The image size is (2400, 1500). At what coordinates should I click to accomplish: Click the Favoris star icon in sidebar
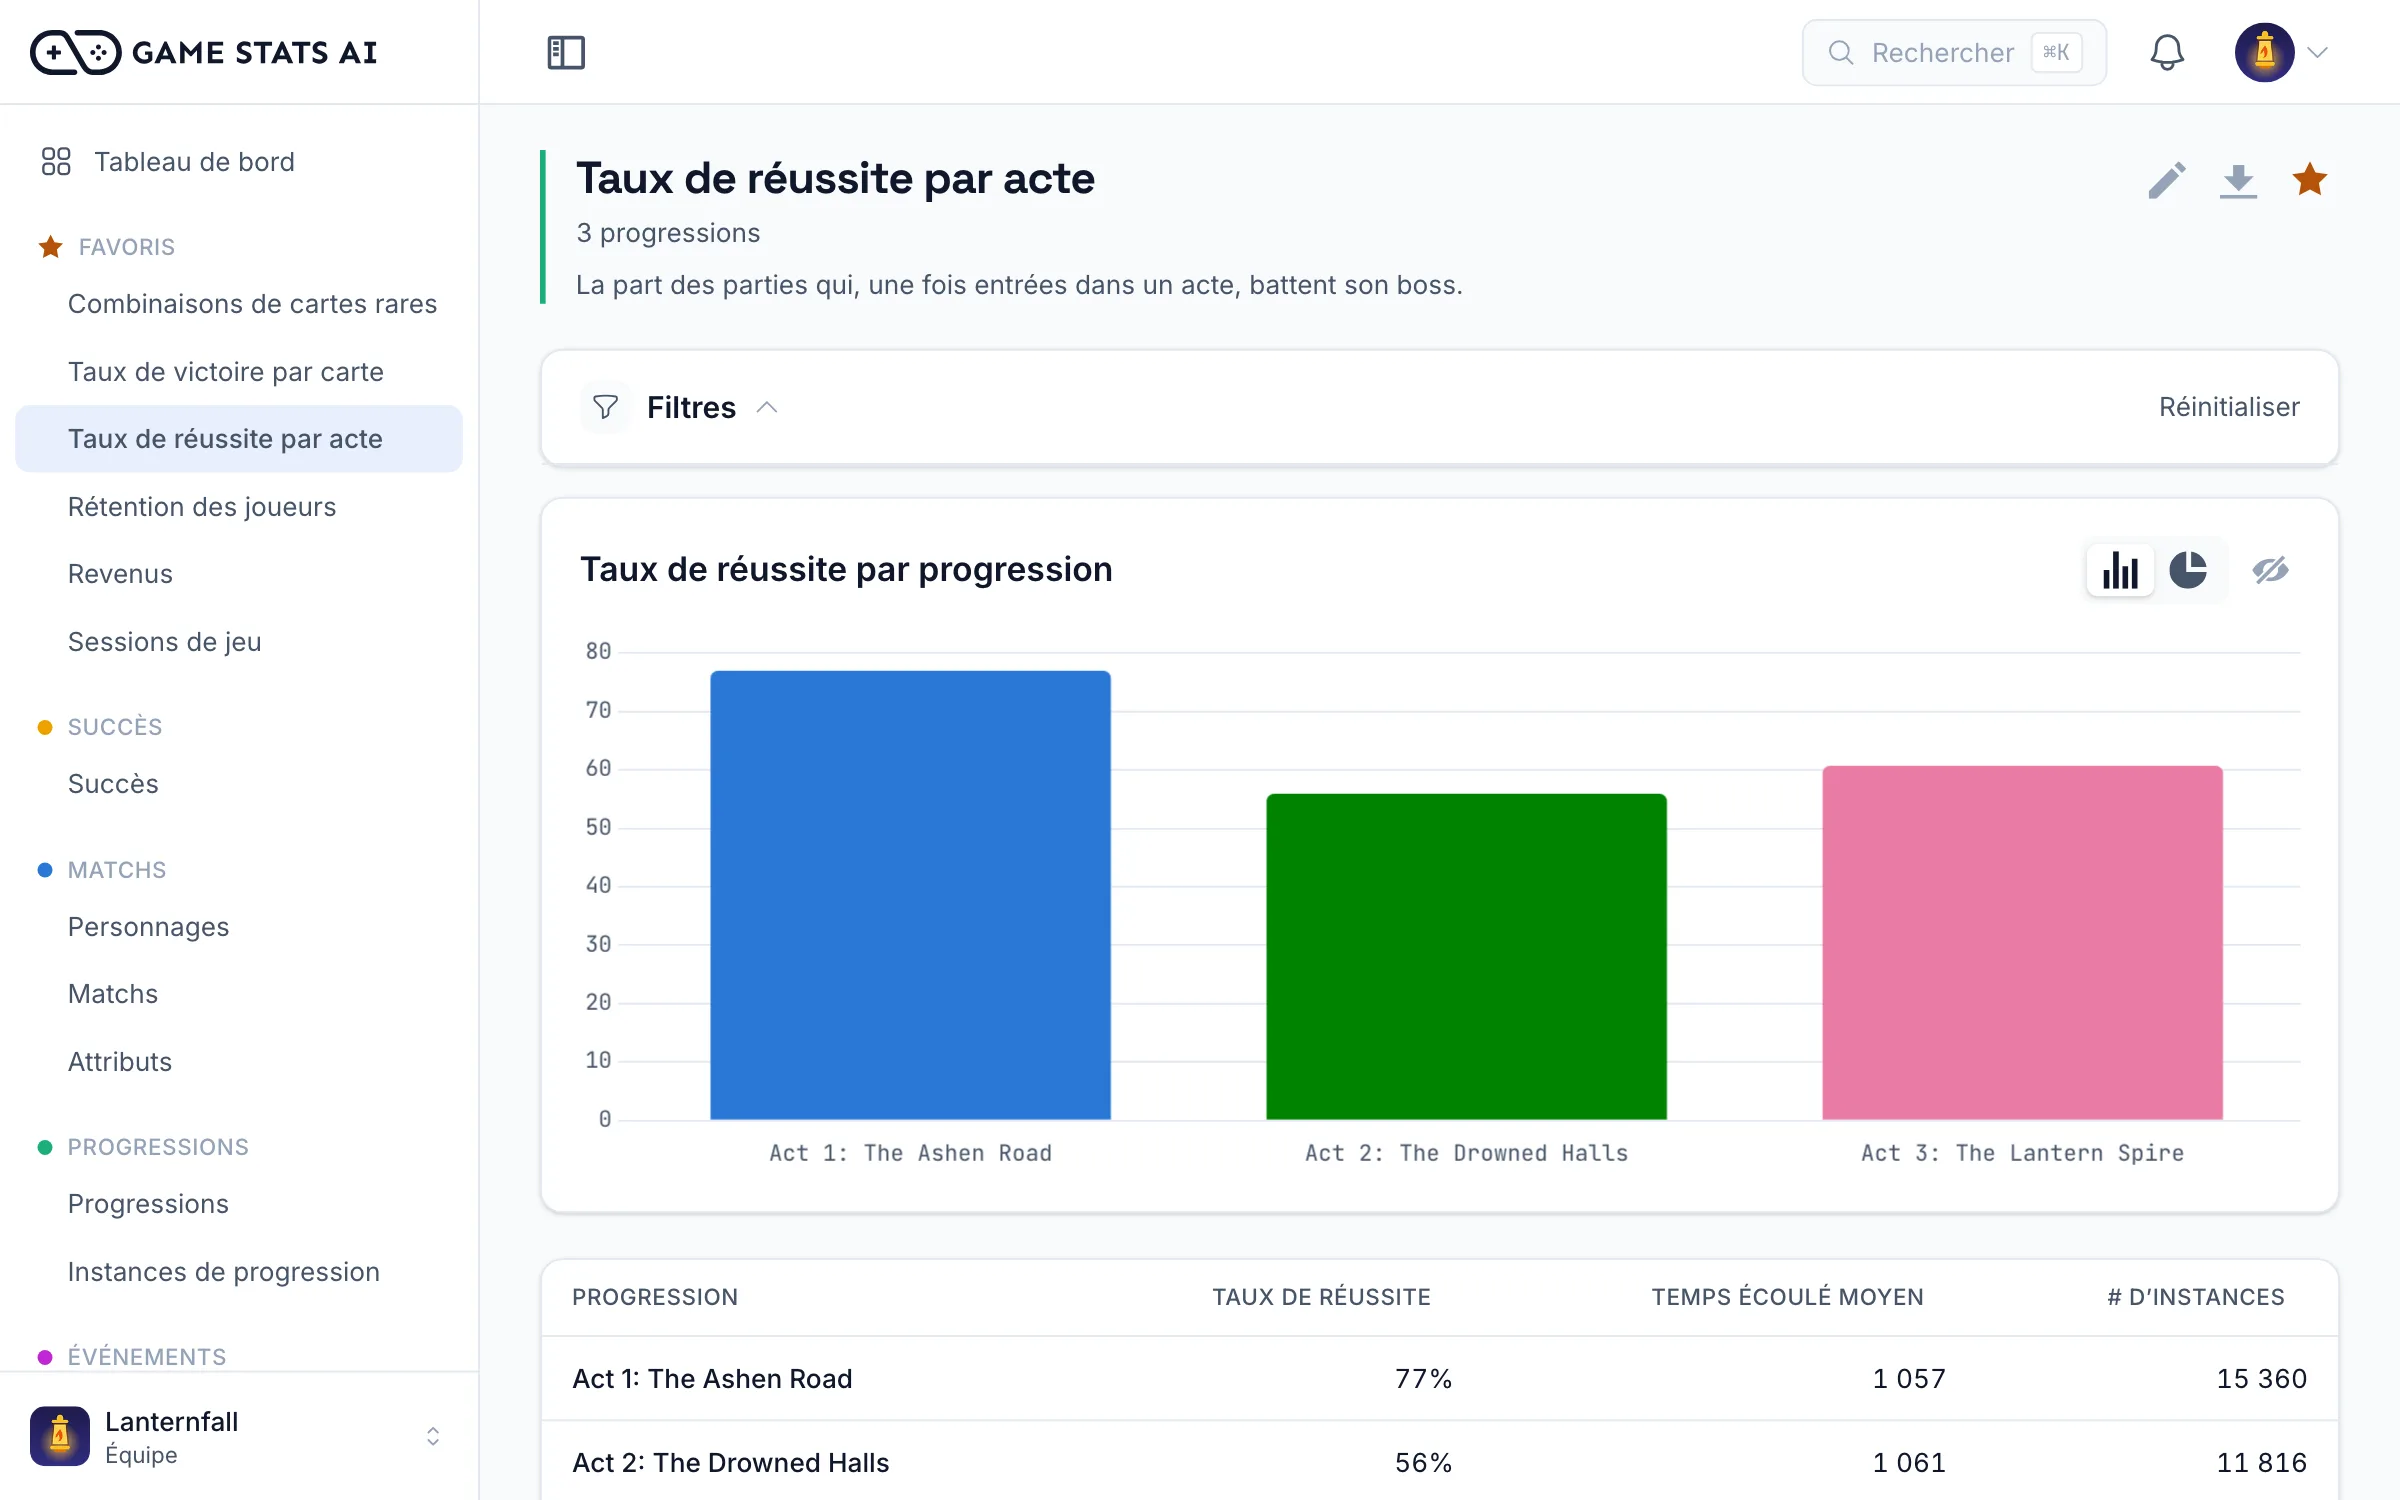(x=50, y=247)
